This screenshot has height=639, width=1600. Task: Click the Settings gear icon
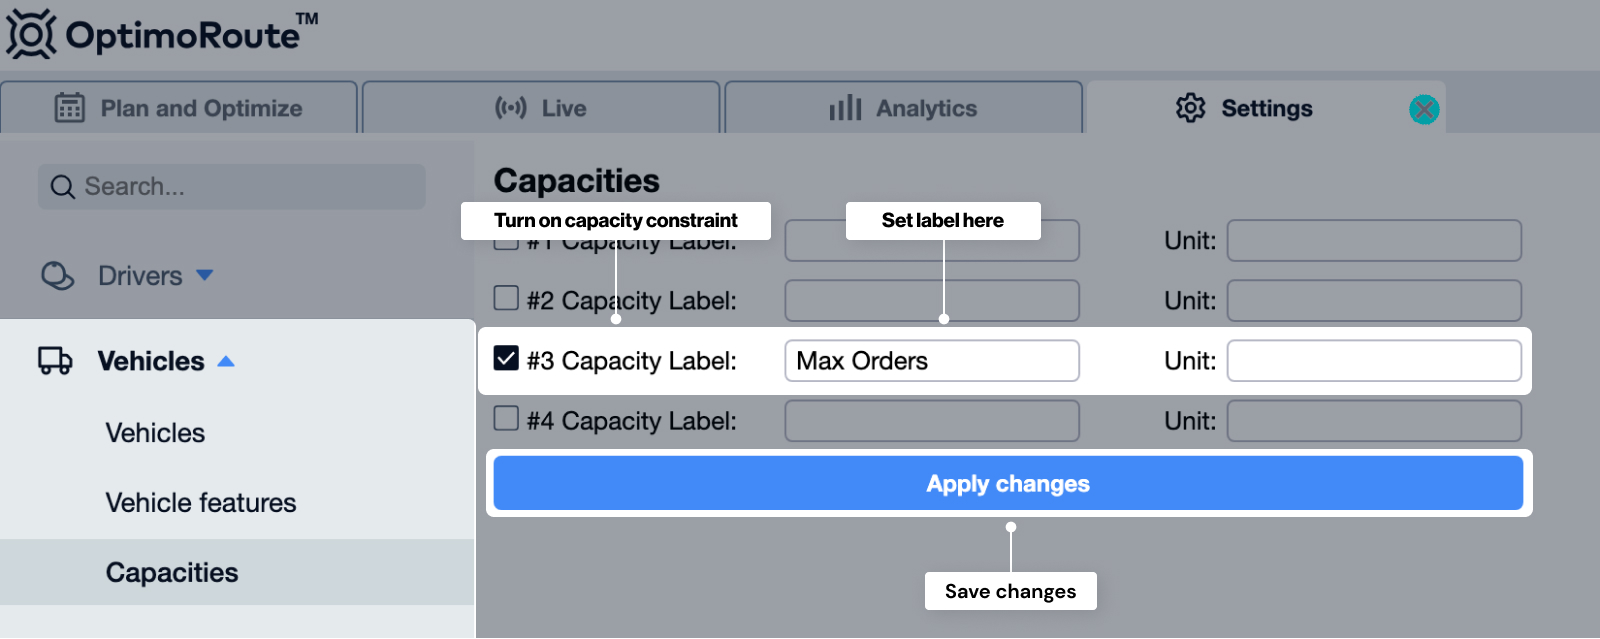tap(1190, 108)
